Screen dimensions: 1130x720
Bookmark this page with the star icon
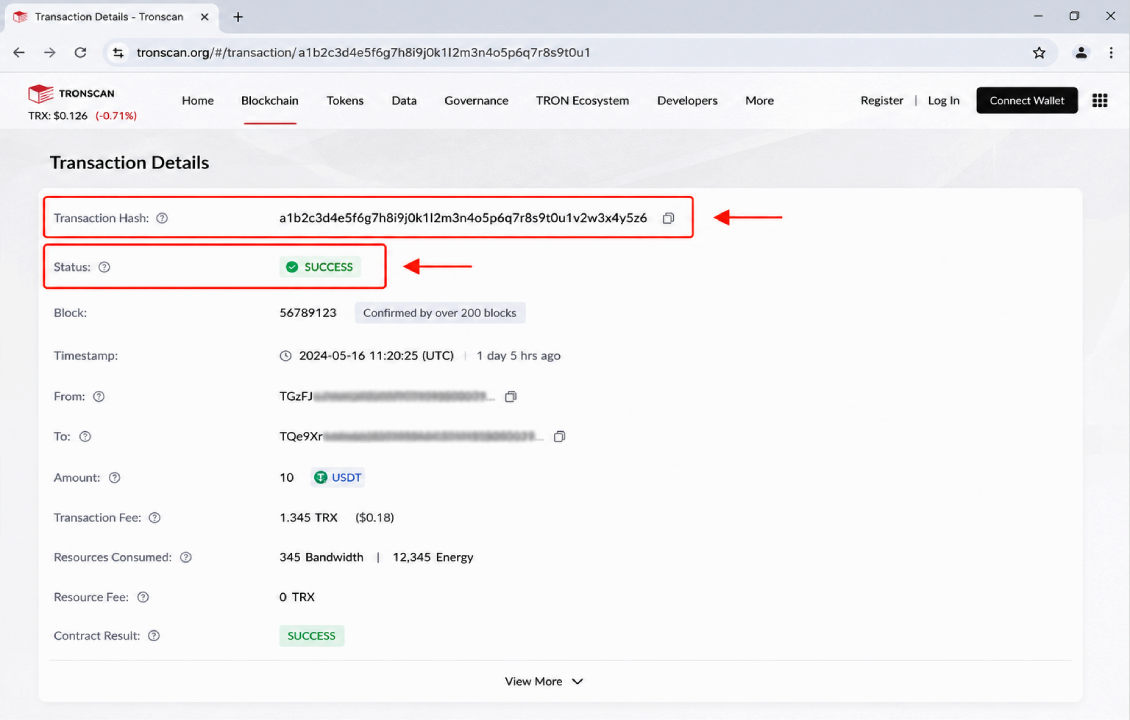tap(1038, 53)
